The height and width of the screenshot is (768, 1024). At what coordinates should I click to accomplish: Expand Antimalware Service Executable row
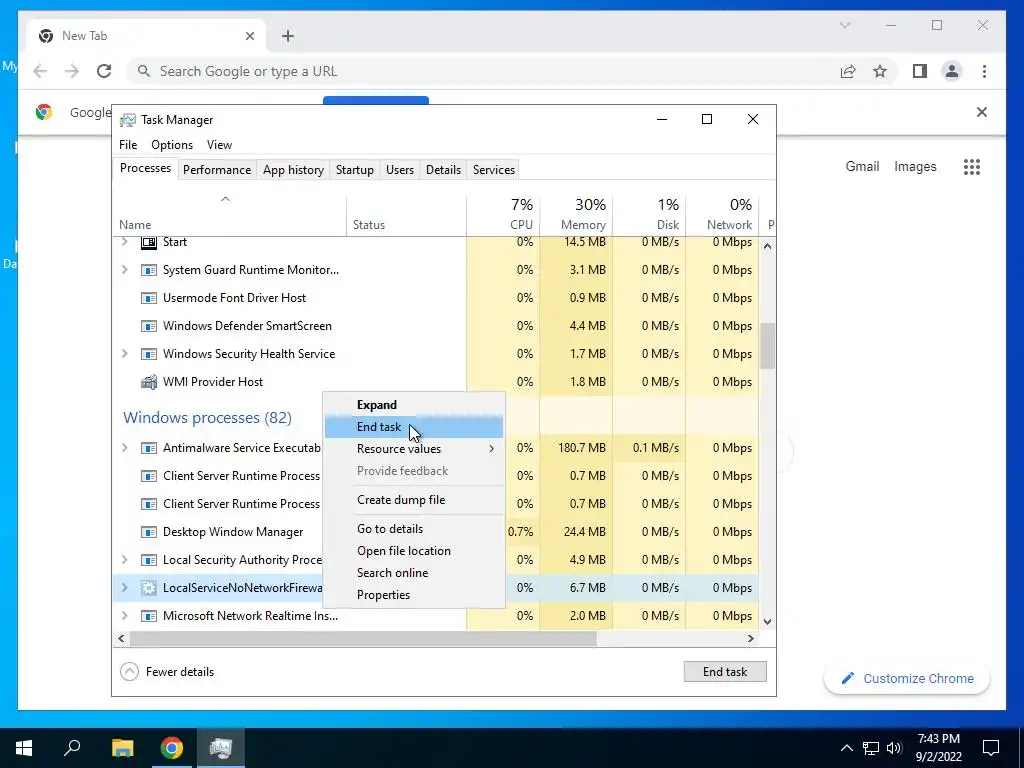125,448
